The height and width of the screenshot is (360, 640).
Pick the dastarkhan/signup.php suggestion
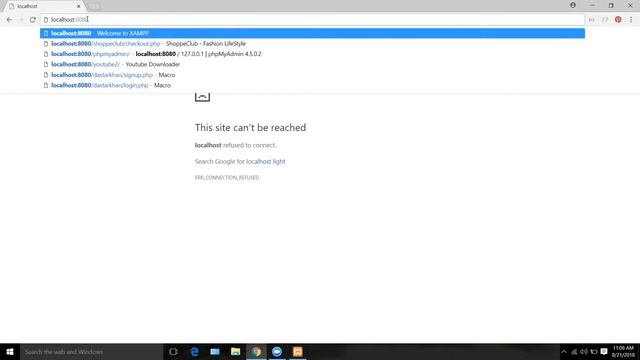pyautogui.click(x=312, y=75)
